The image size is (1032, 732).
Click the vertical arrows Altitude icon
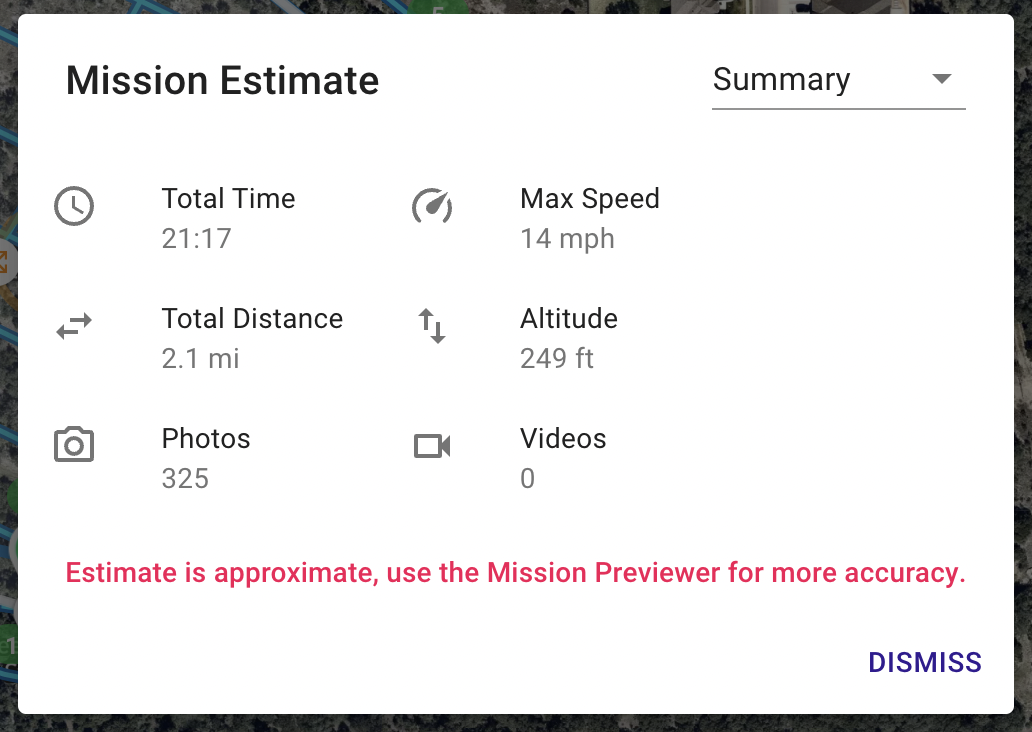click(x=432, y=326)
